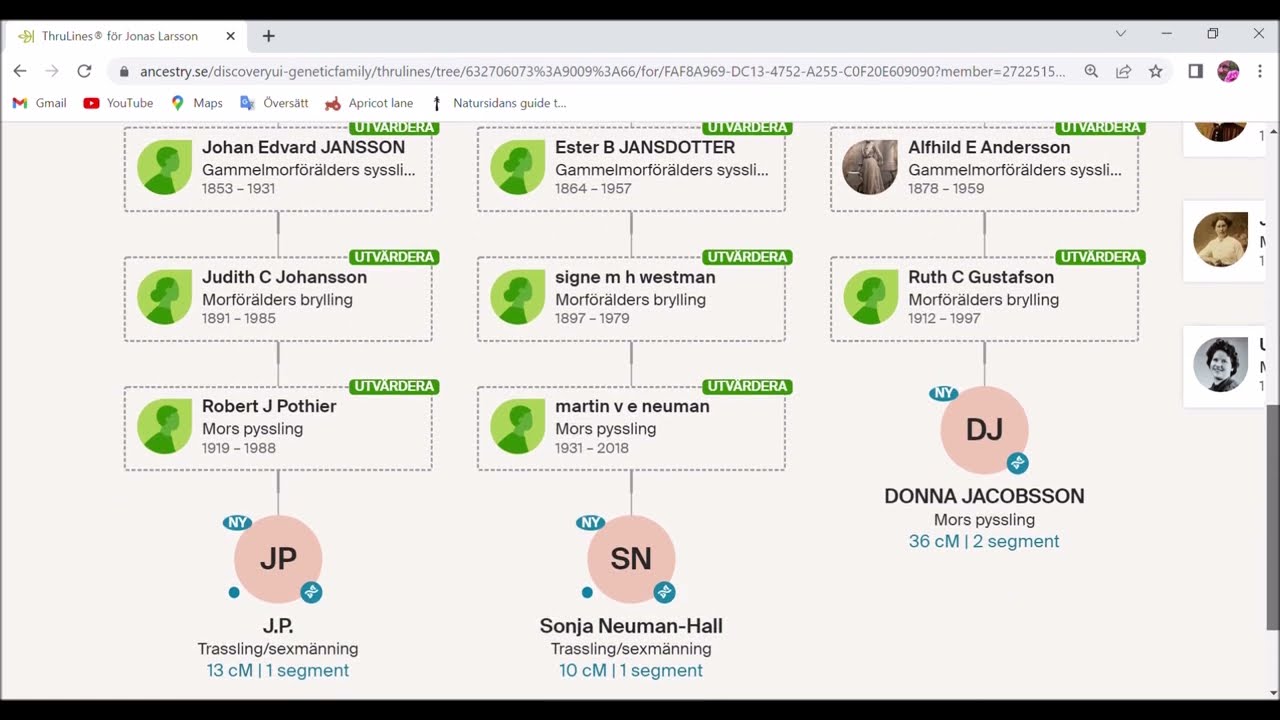Viewport: 1280px width, 720px height.
Task: Open the Gmail bookmark
Action: [x=39, y=103]
